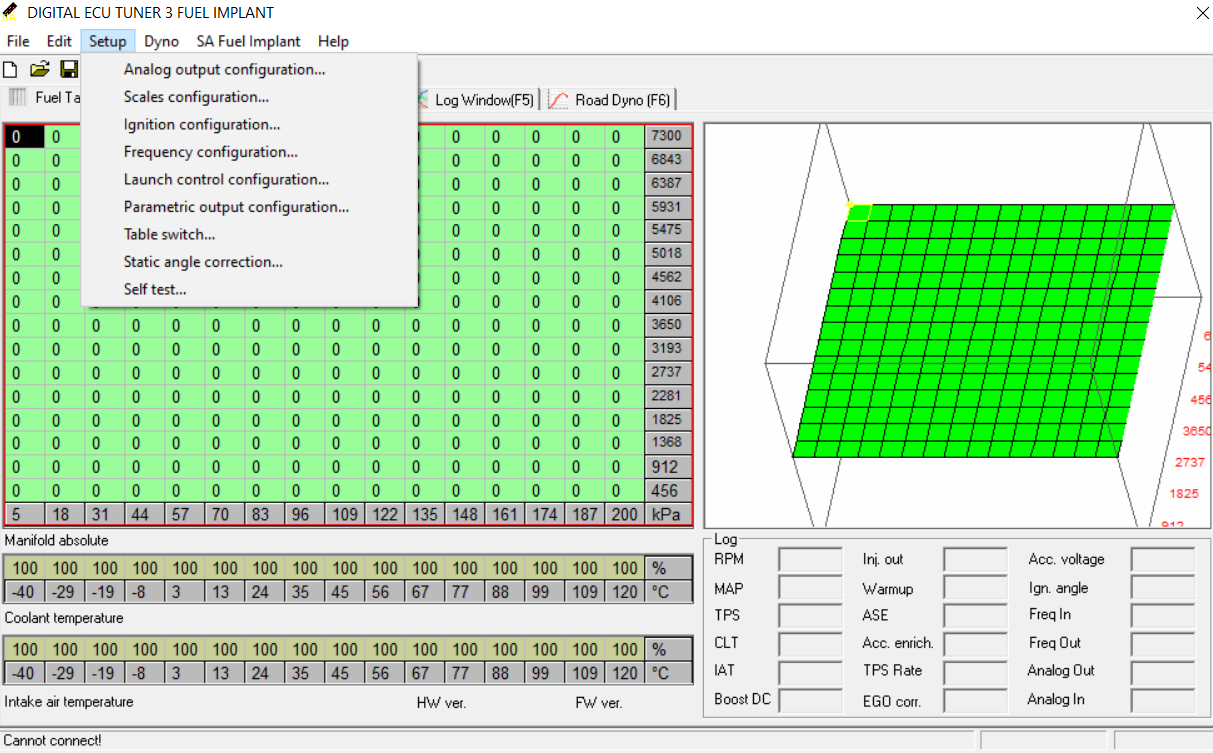Click the Acc. enrich. value field

975,644
